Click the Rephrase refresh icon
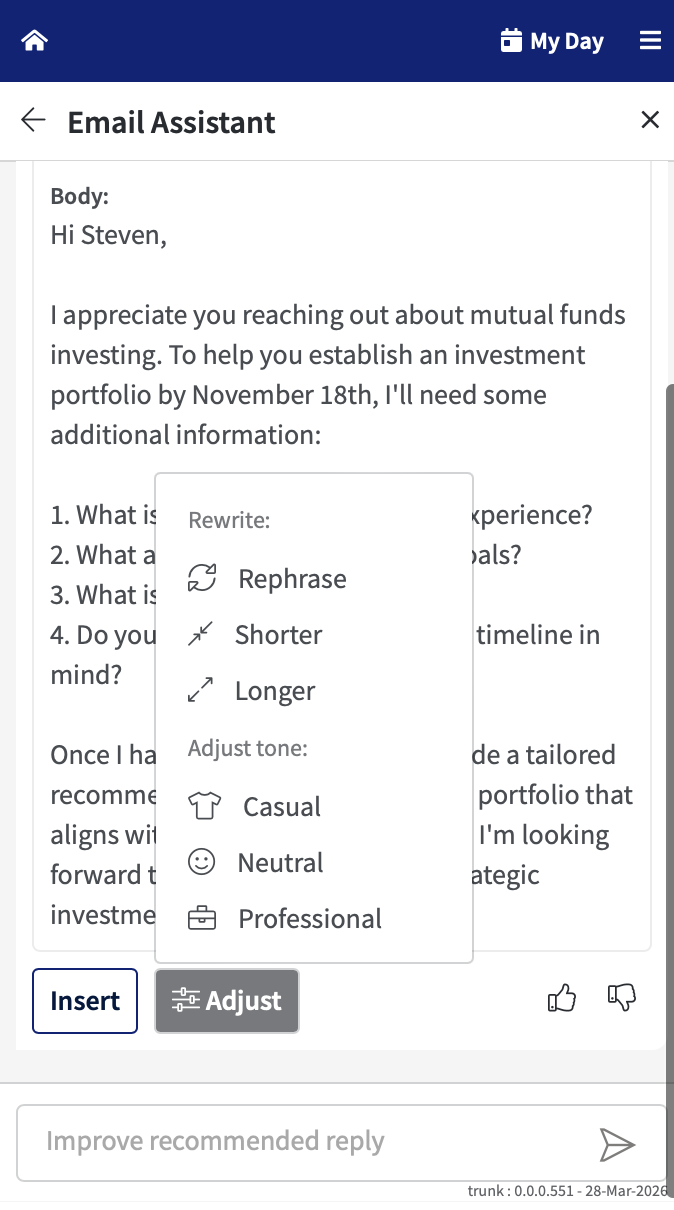Screen dimensions: 674x1210 click(202, 578)
